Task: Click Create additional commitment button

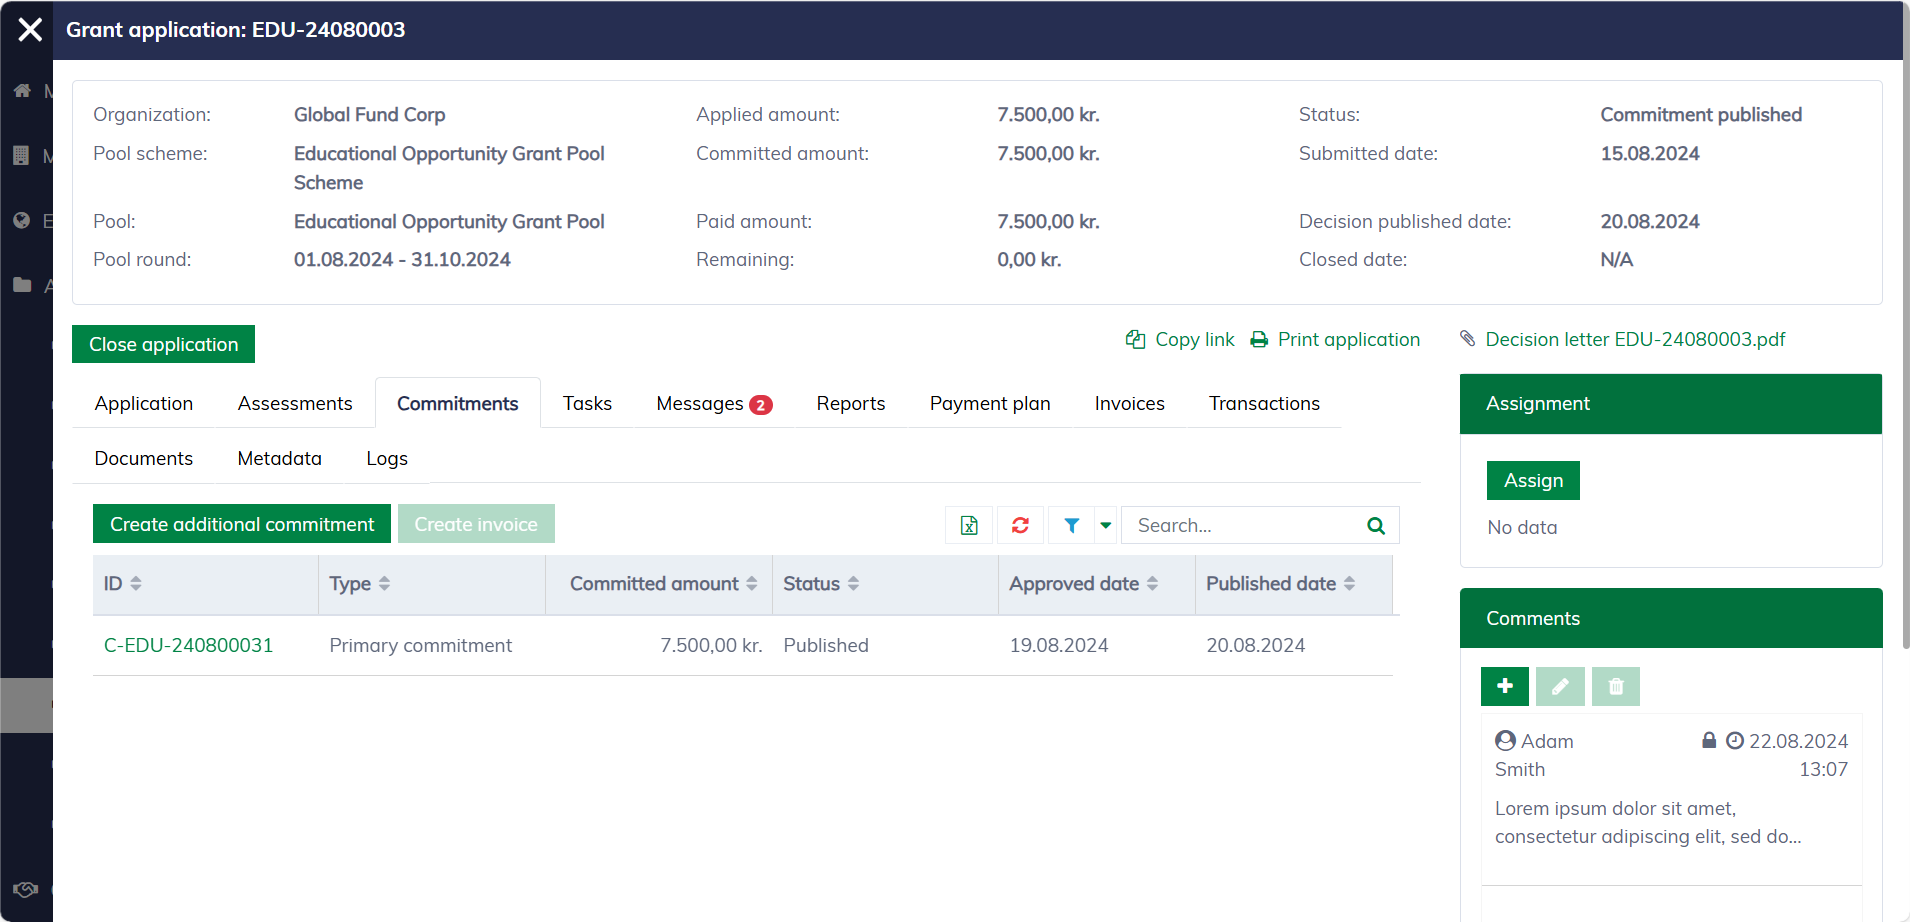Action: (242, 524)
